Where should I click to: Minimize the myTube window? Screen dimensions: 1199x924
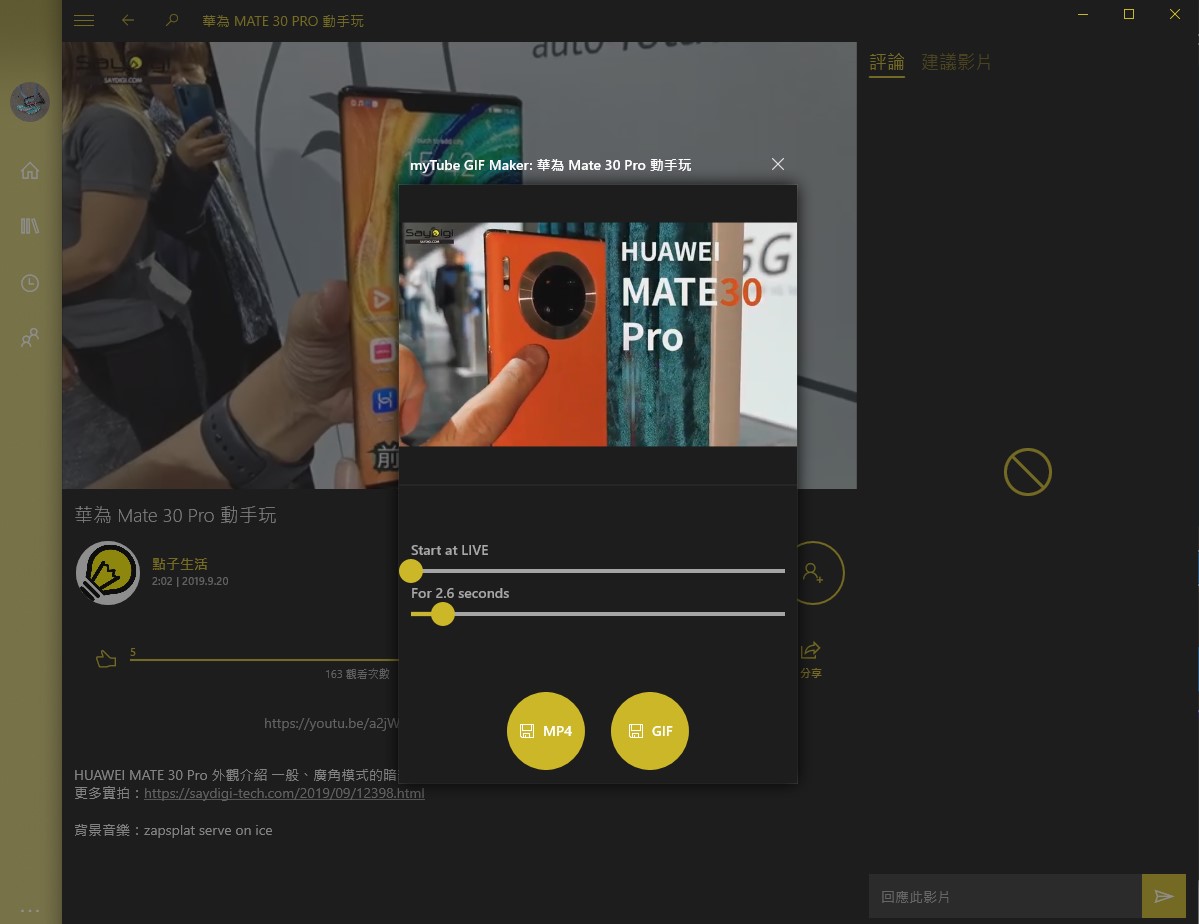click(1083, 14)
